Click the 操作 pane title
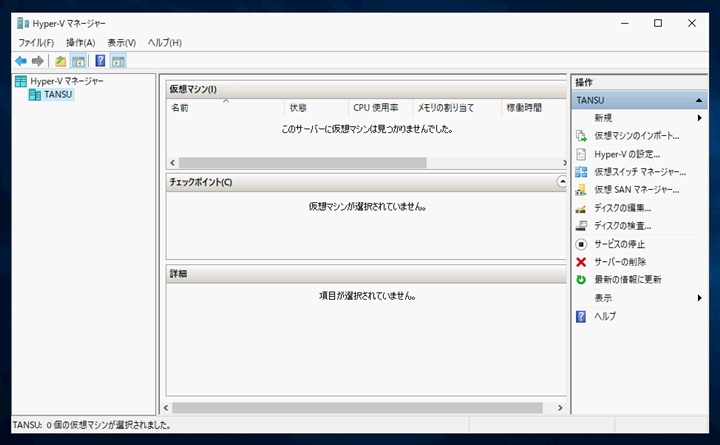Image resolution: width=720 pixels, height=445 pixels. pos(584,83)
